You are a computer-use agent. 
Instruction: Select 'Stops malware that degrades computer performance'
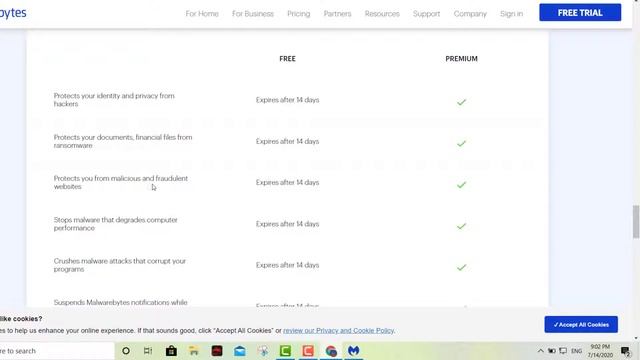116,224
